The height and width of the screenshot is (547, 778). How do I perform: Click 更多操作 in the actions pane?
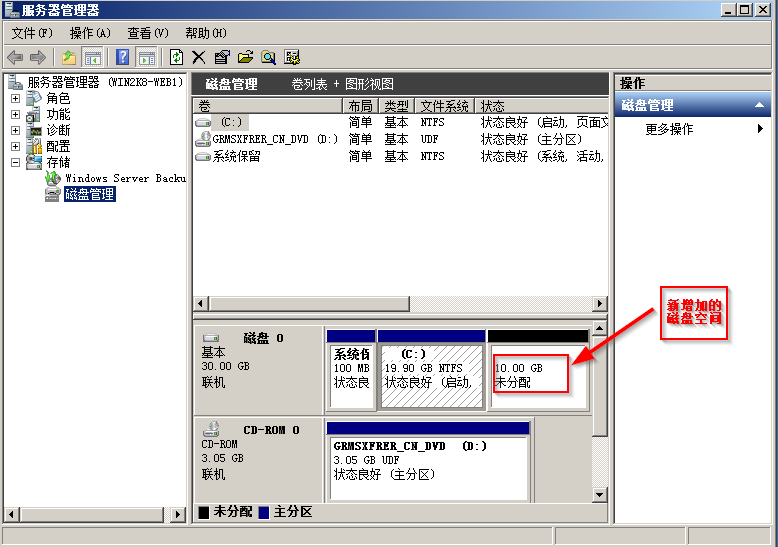669,129
